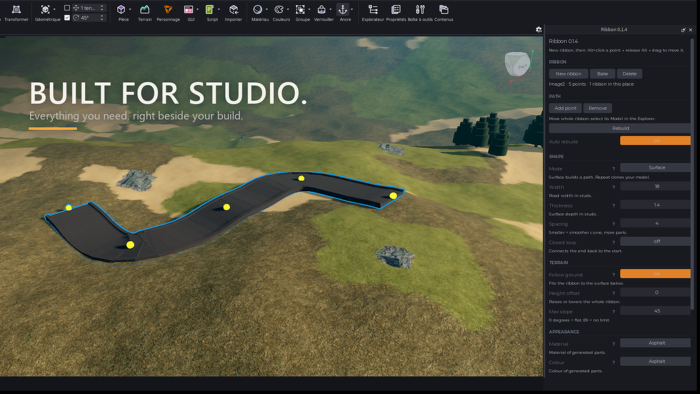Show help for Material setting
Viewport: 700px width, 394px height.
click(613, 344)
